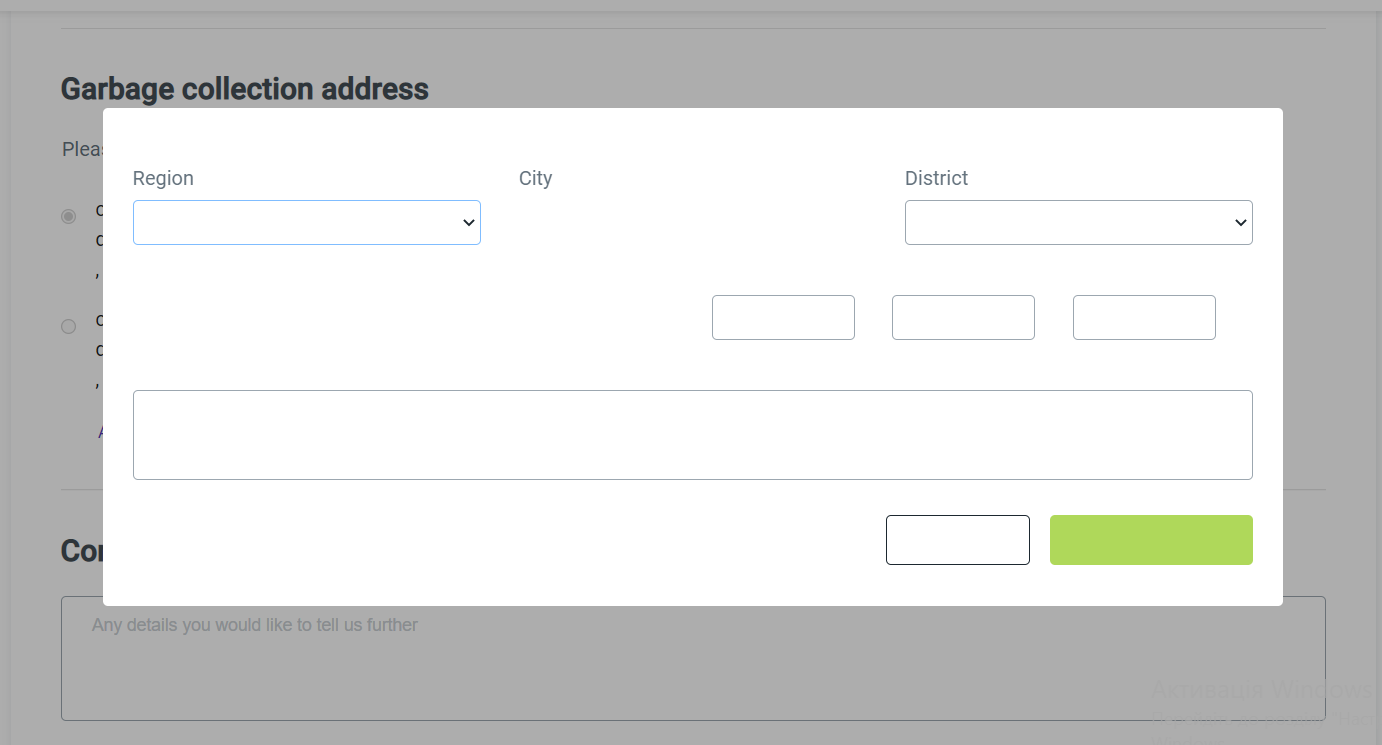Click the Region field label

pos(163,178)
